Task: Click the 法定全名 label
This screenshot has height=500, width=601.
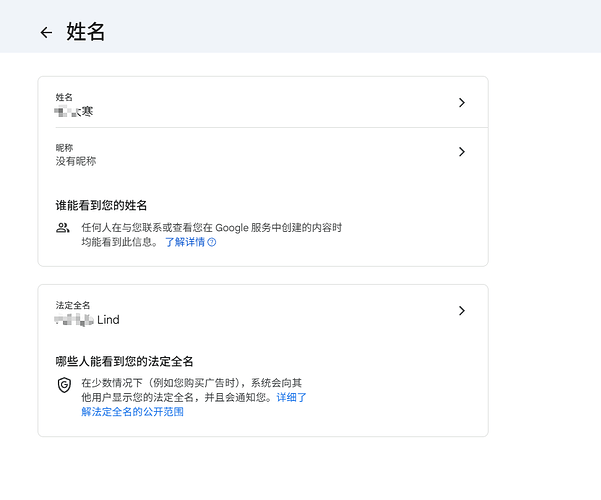Action: click(x=73, y=305)
